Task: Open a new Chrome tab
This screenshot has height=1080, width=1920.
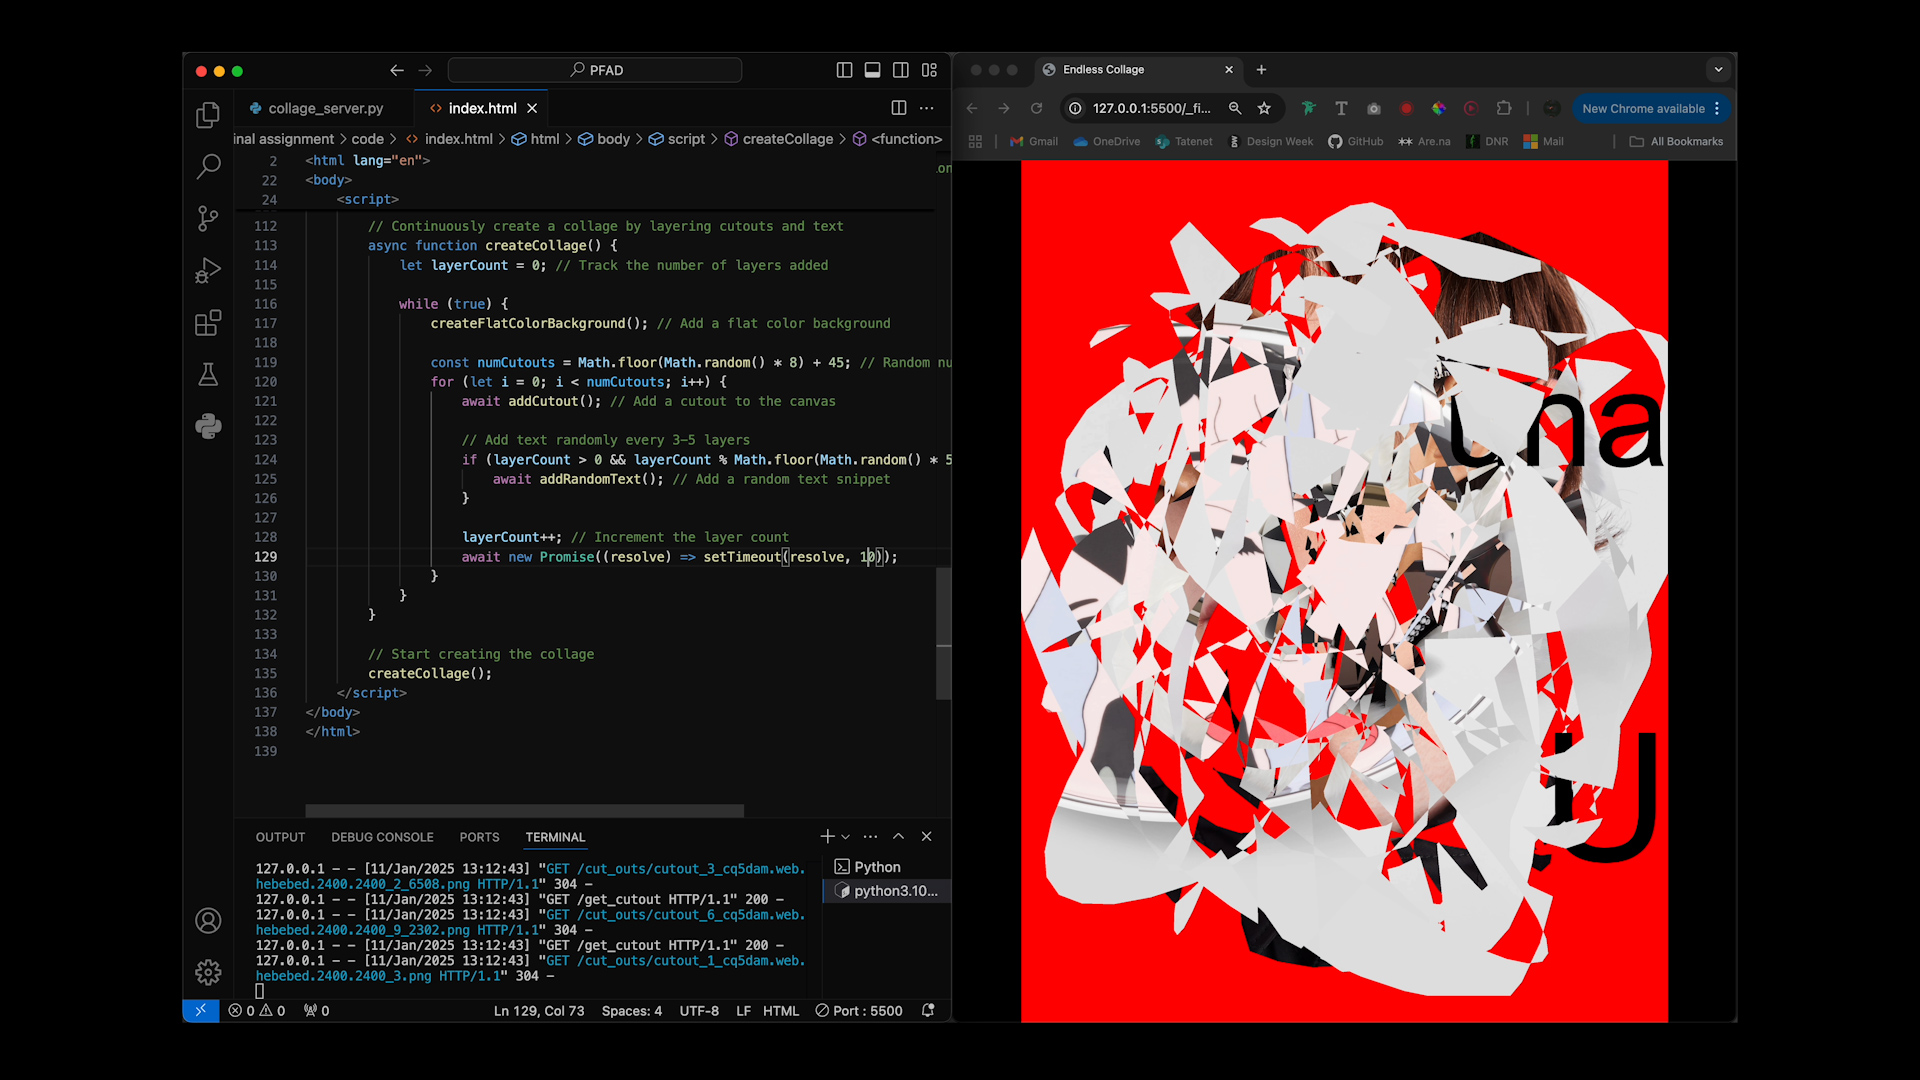Action: (1261, 70)
